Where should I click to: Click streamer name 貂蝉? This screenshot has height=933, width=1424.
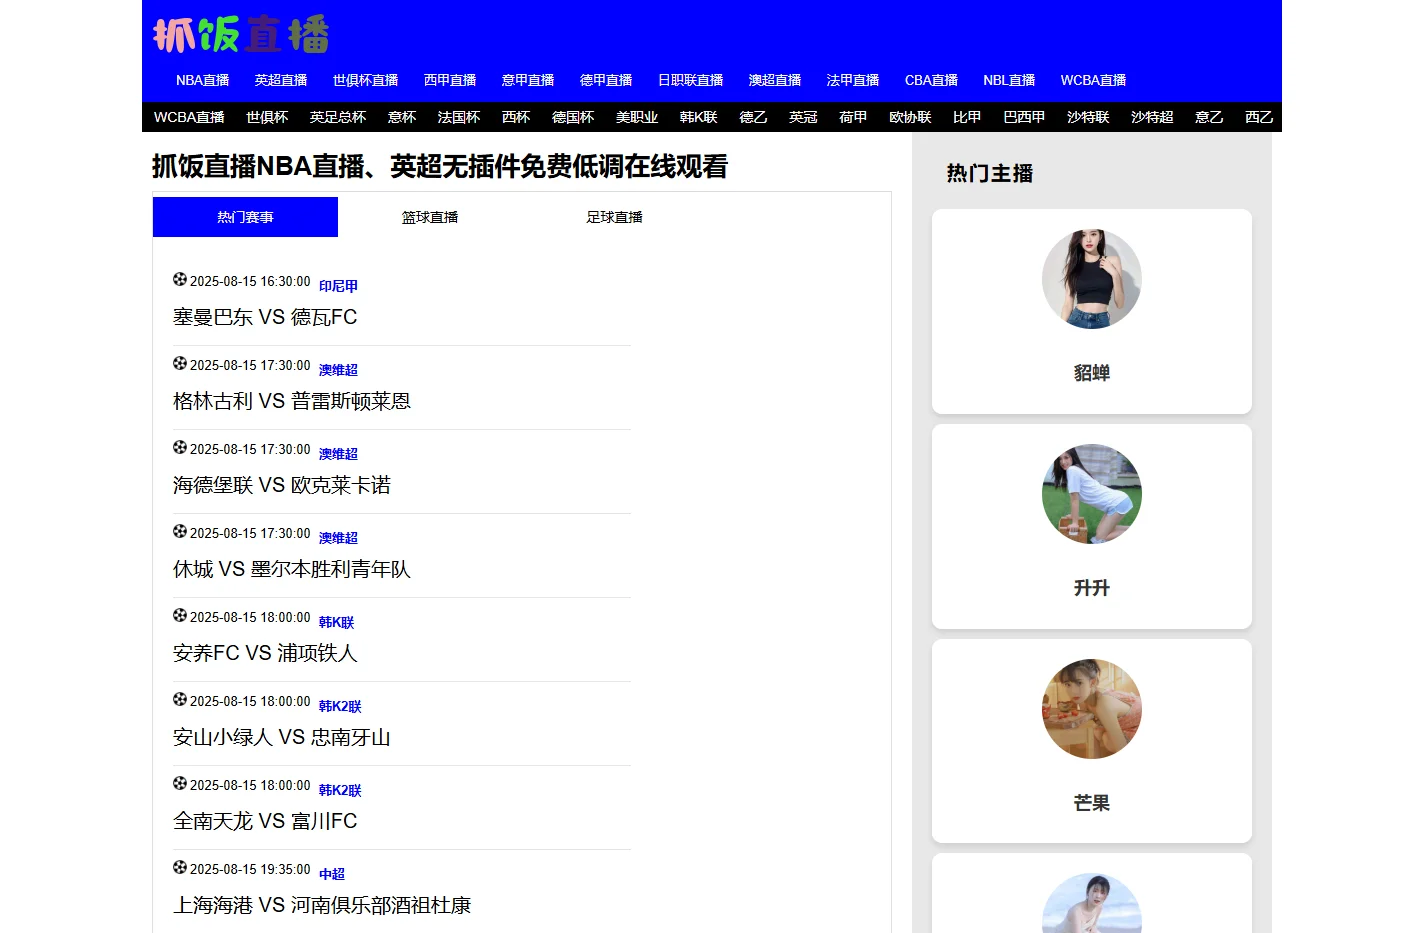(1092, 373)
